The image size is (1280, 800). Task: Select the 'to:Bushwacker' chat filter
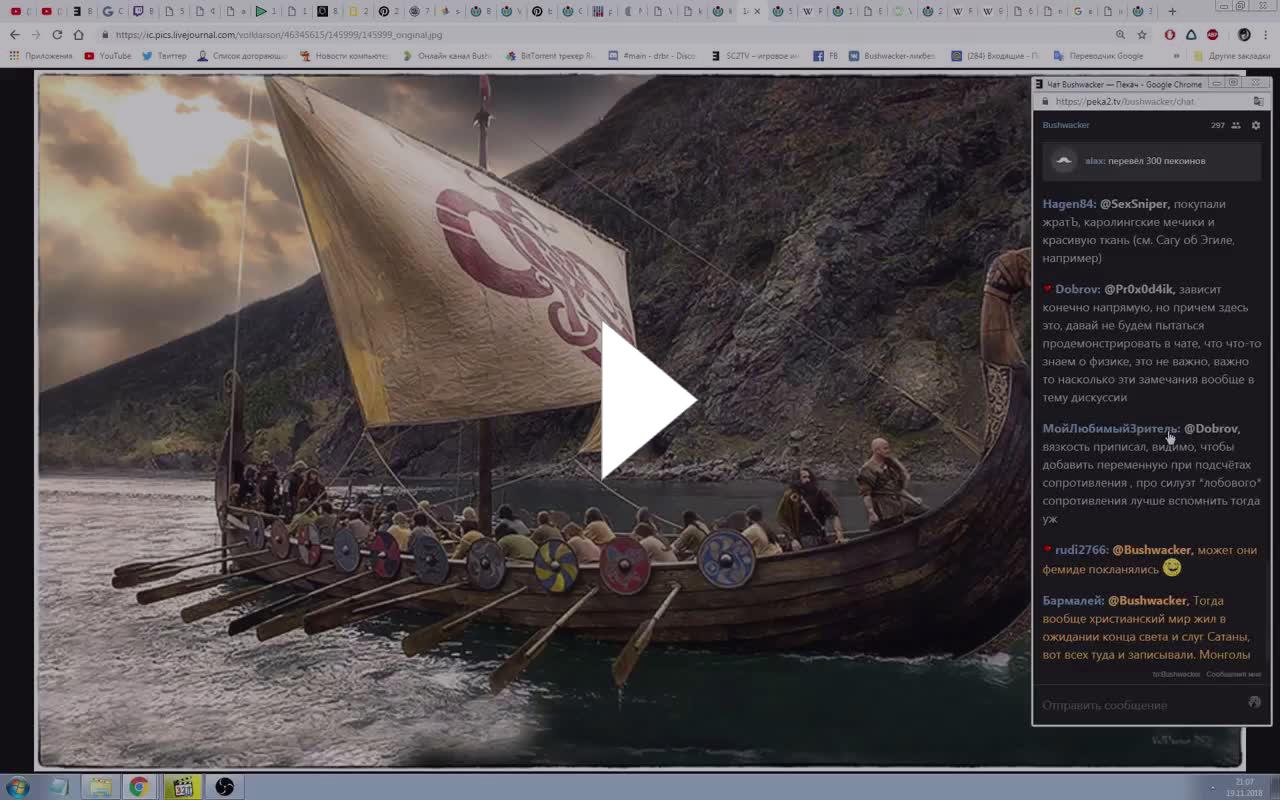click(1176, 674)
